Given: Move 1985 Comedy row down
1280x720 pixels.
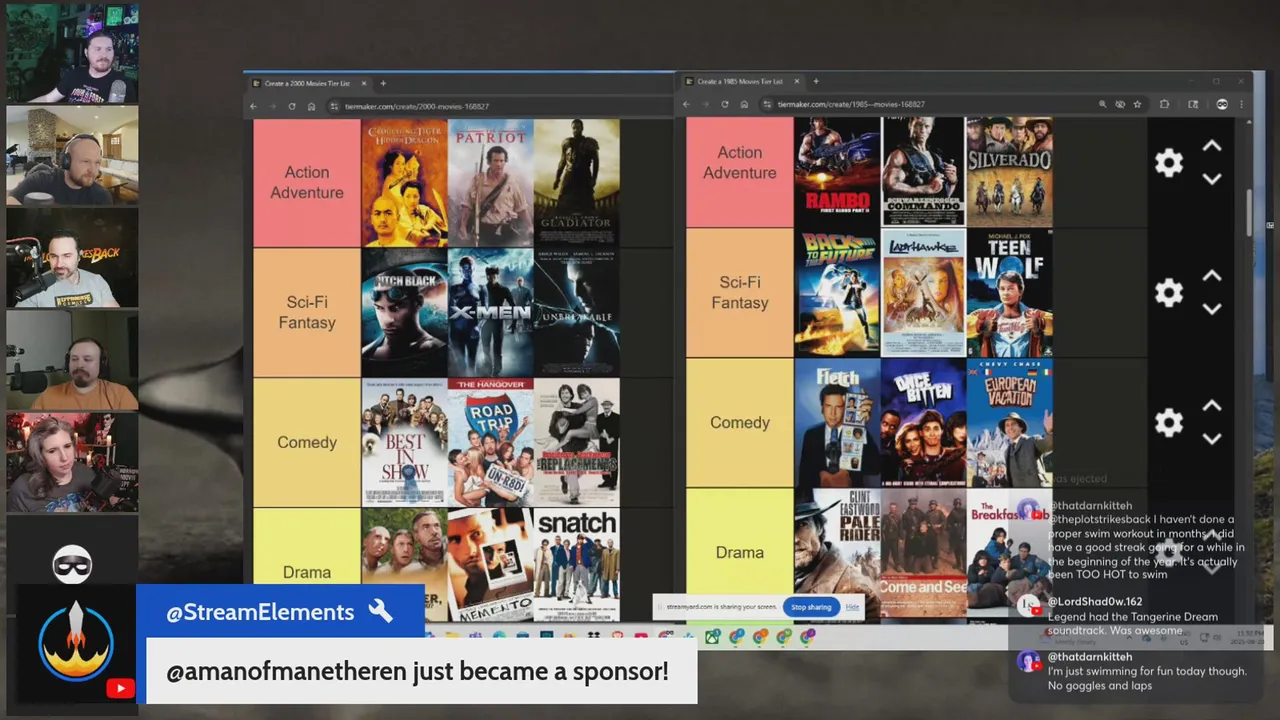Looking at the screenshot, I should 1212,438.
